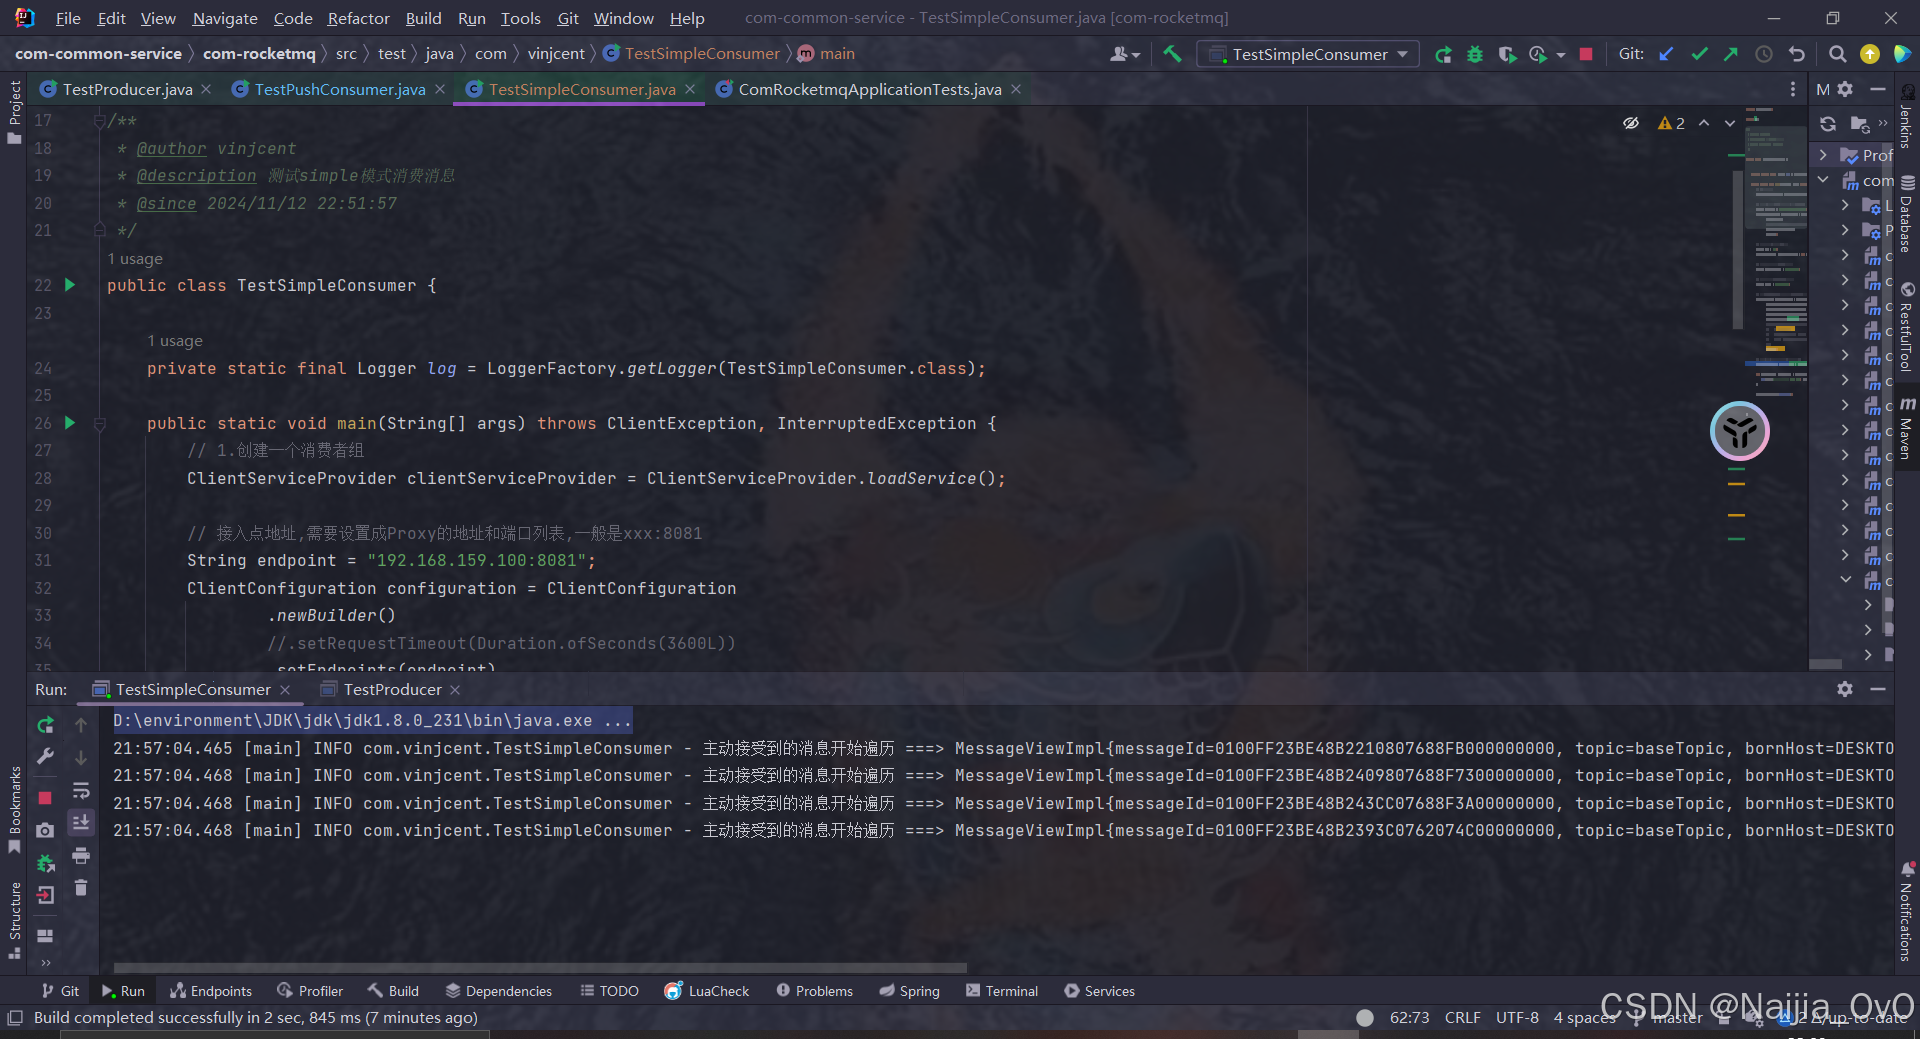Screen dimensions: 1920x1039
Task: Jump to next highlighted warning arrow
Action: 1730,123
